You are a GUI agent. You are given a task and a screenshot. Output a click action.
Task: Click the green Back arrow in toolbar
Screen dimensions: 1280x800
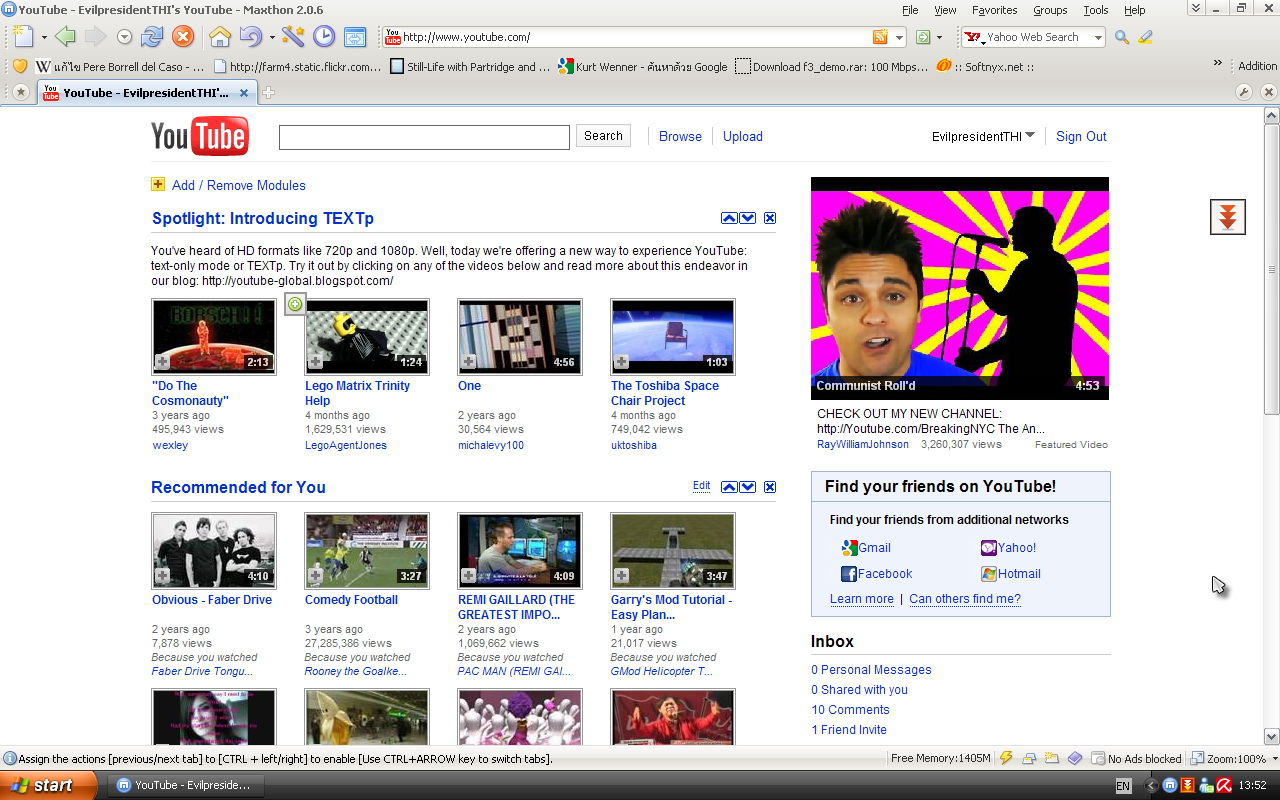click(65, 37)
